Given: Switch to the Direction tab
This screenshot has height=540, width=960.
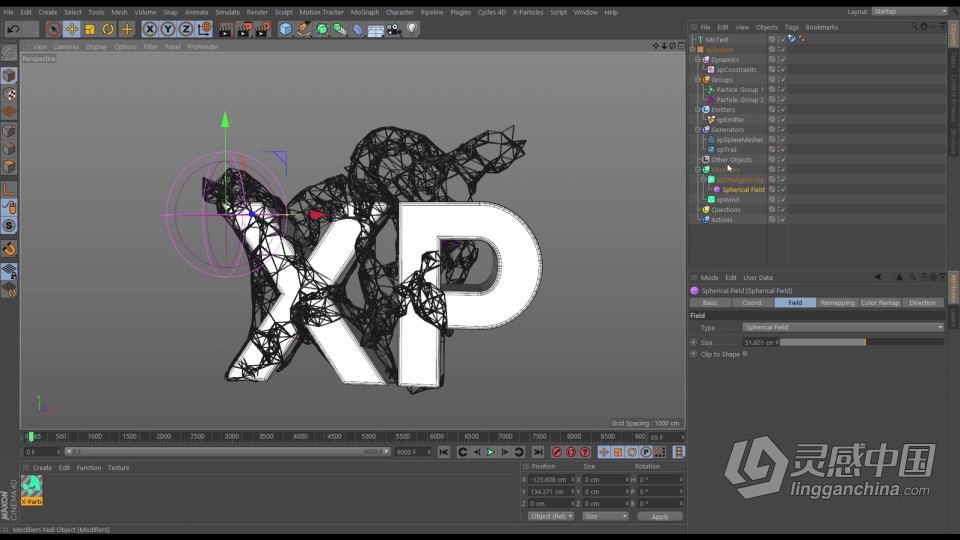Looking at the screenshot, I should [x=922, y=302].
